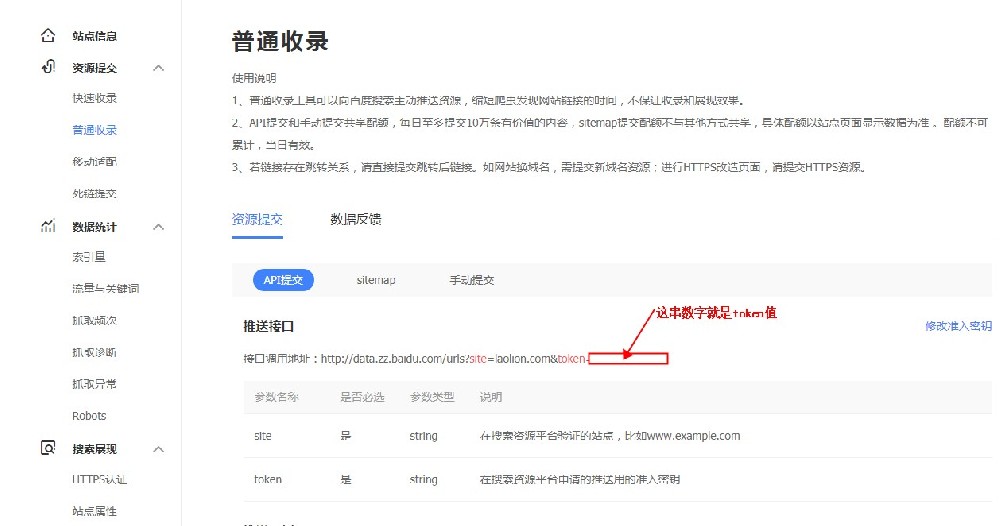Click the 使用说明 label
Viewport: 1000px width, 526px height.
254,78
